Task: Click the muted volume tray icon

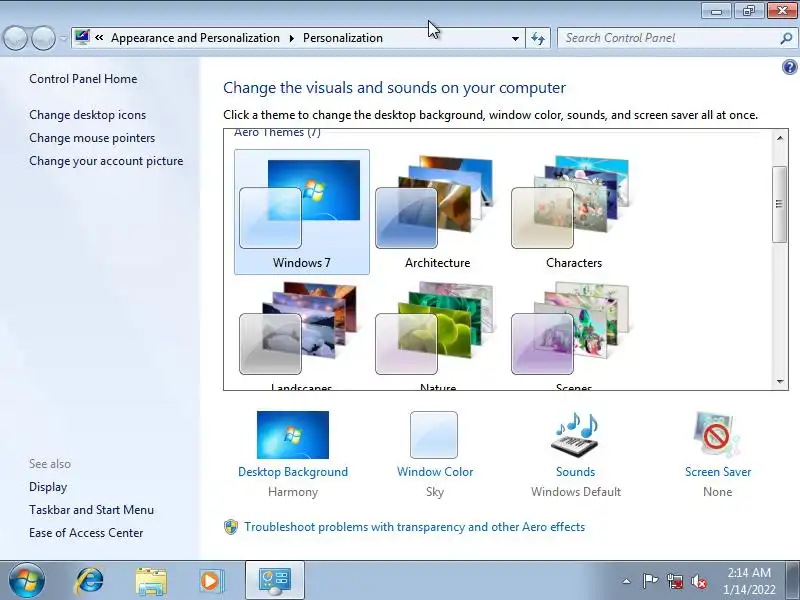Action: (x=699, y=581)
